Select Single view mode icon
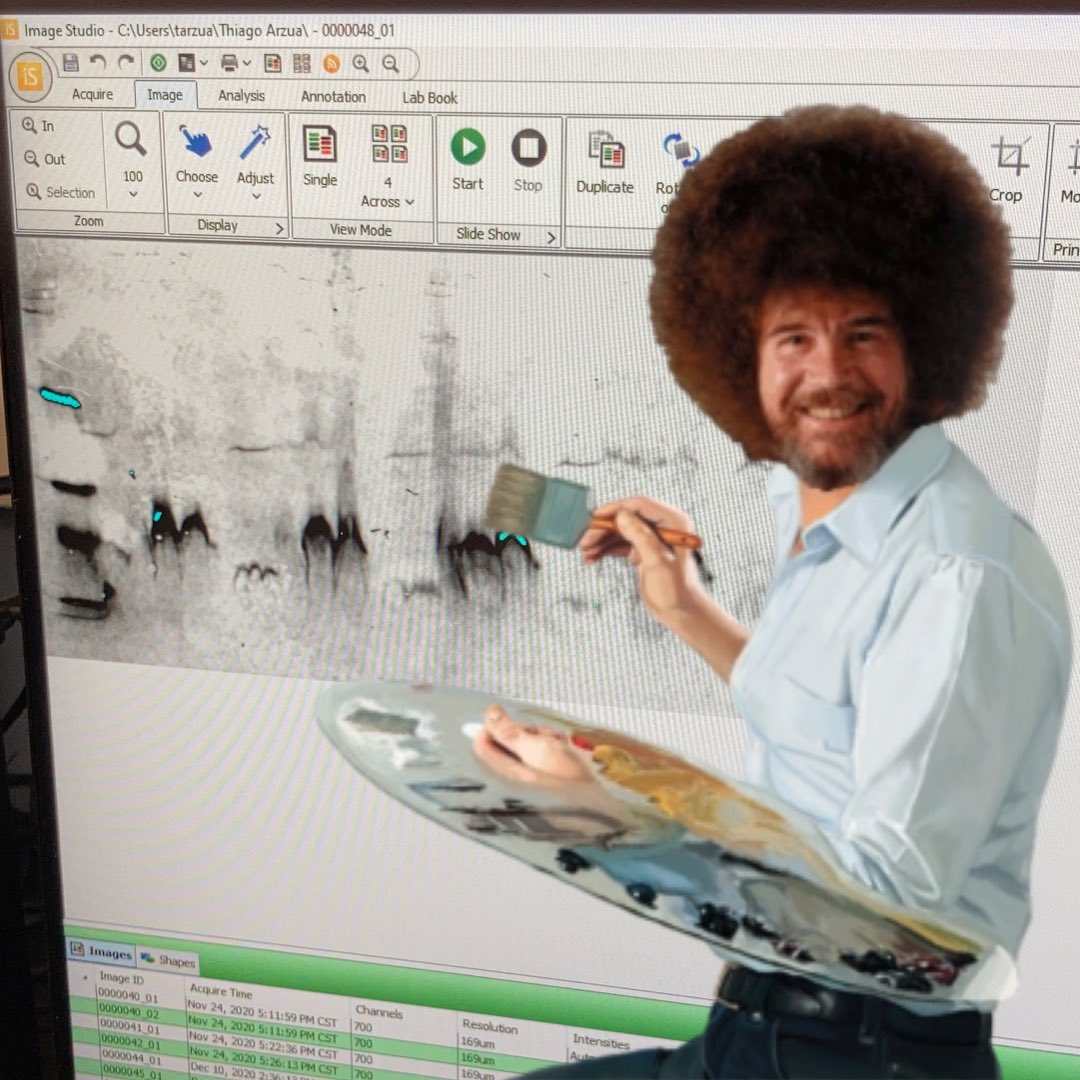 point(320,145)
